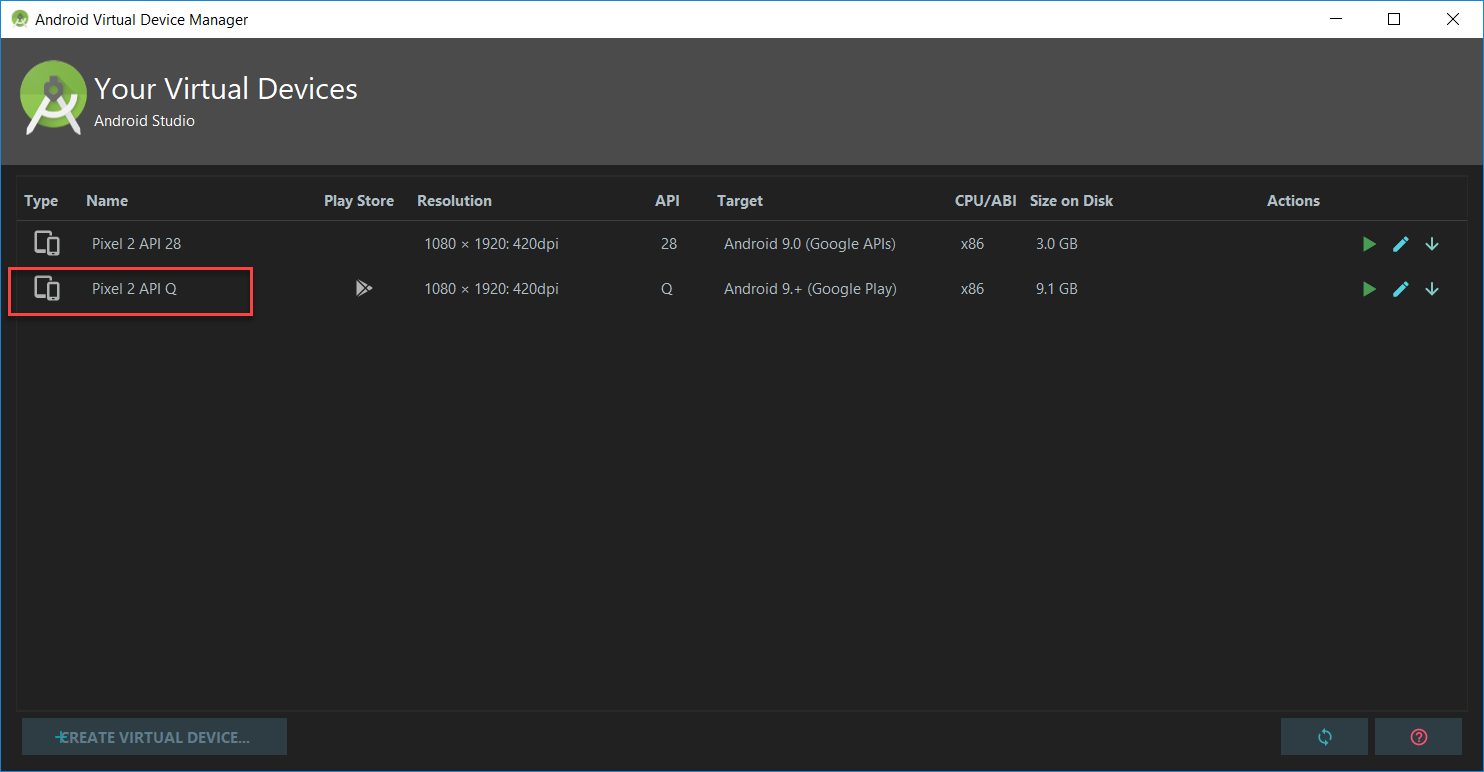Click the Android Studio logo in header
The image size is (1484, 772).
click(x=53, y=97)
